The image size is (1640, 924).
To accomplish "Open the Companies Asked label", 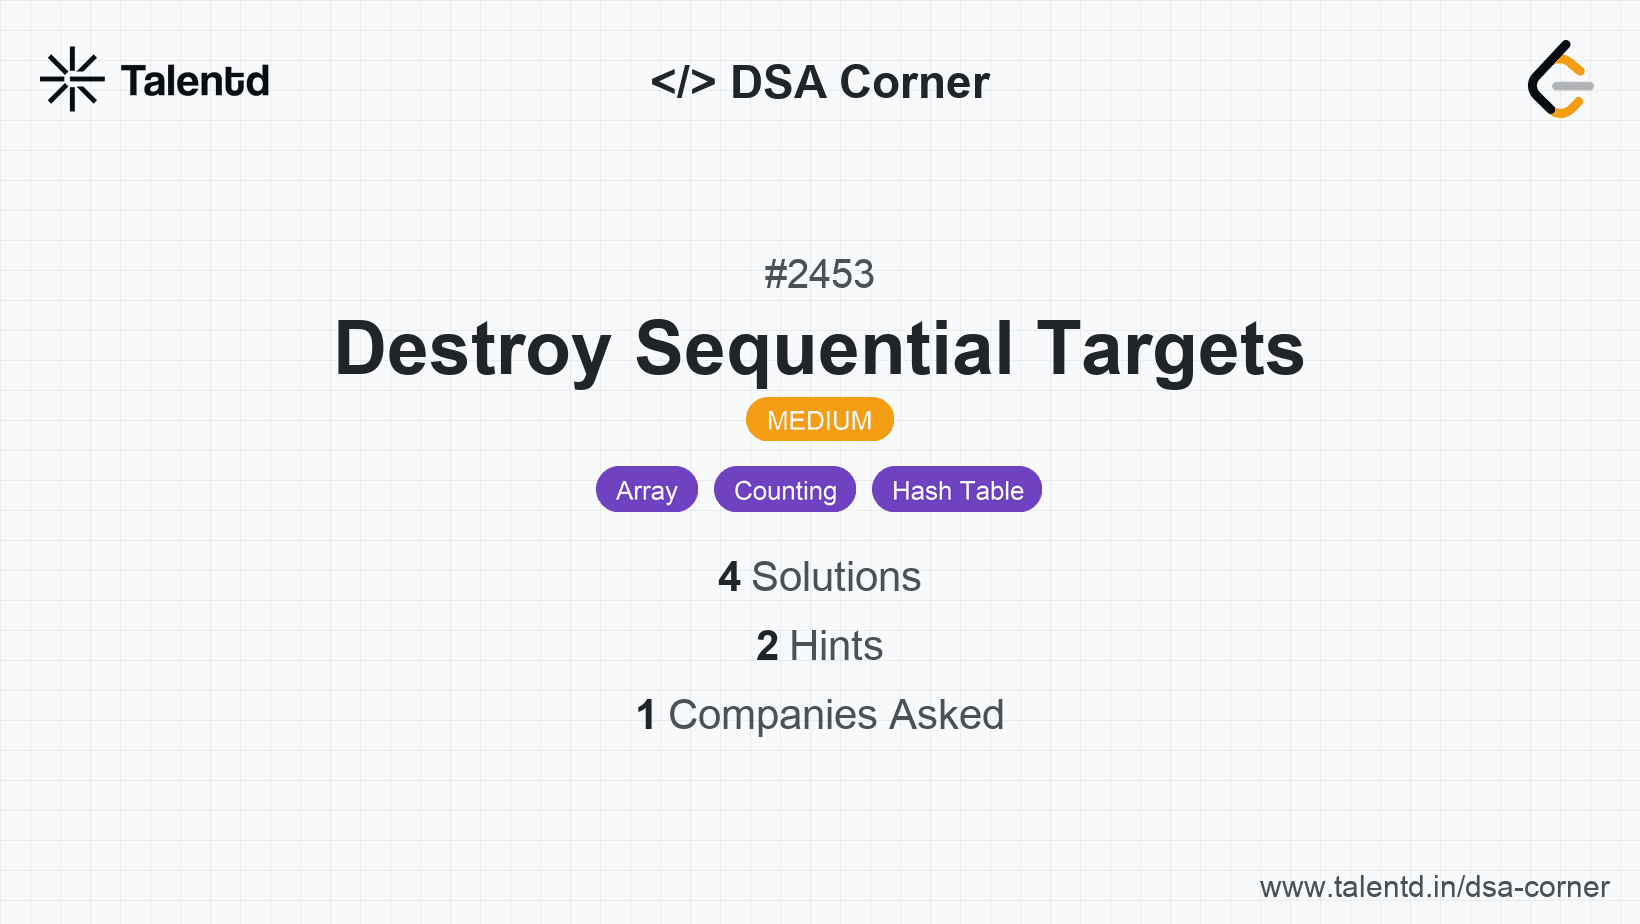I will [x=836, y=715].
